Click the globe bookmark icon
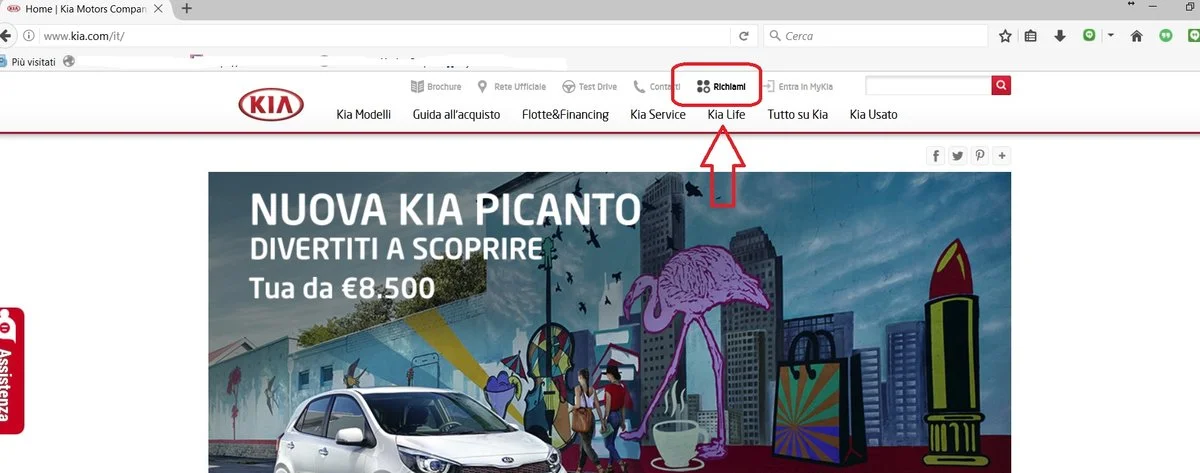This screenshot has height=473, width=1200. click(x=69, y=61)
